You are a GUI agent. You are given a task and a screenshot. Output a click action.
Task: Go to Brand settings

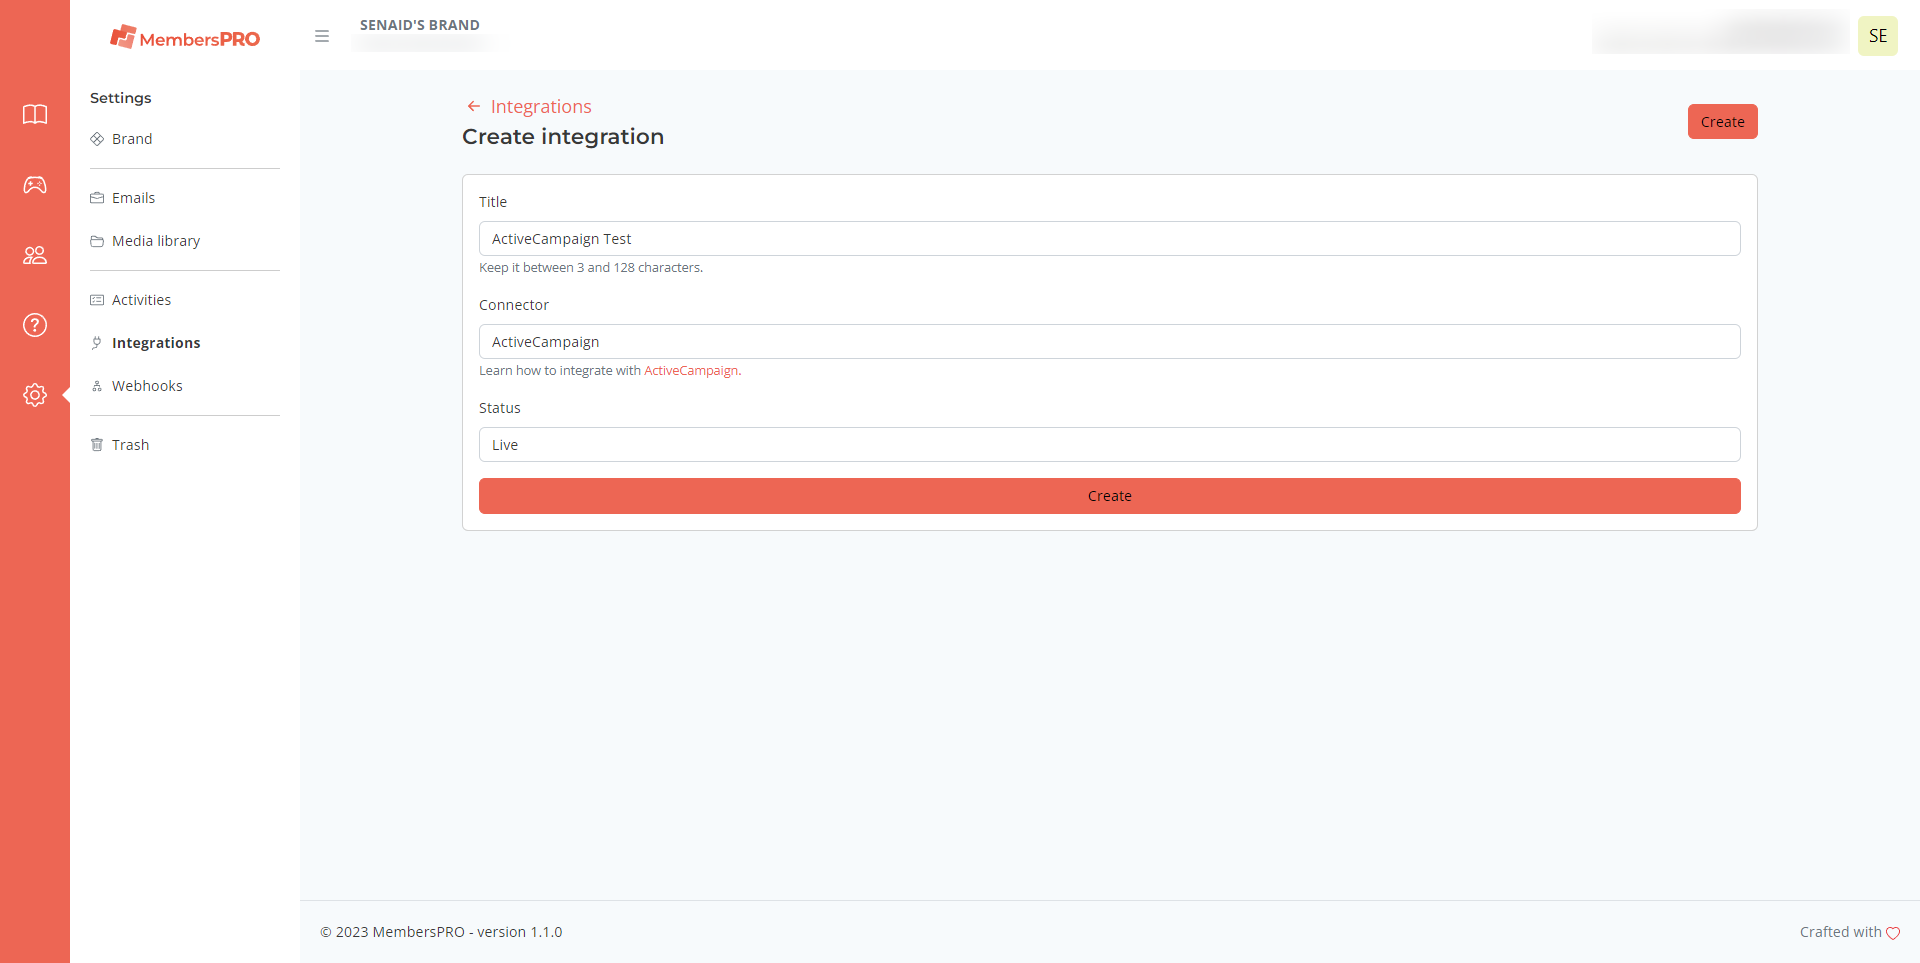coord(132,139)
